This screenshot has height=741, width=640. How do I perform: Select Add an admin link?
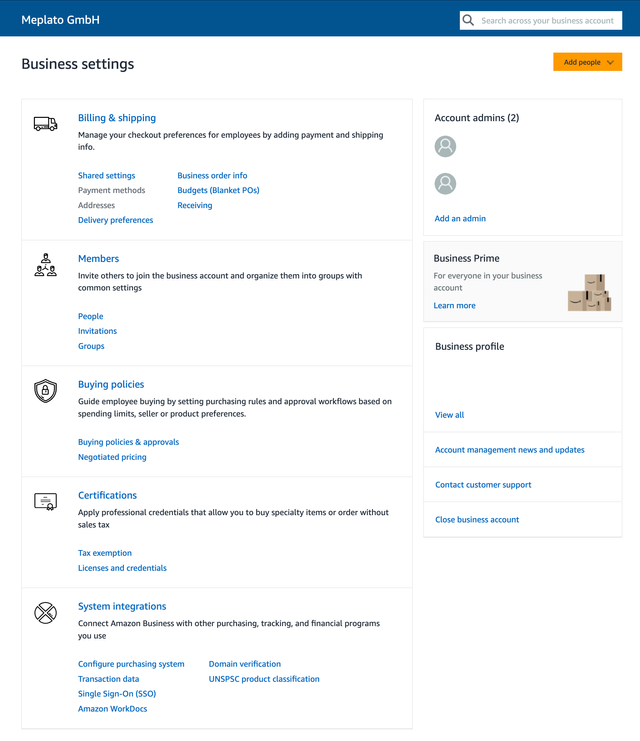pyautogui.click(x=460, y=218)
